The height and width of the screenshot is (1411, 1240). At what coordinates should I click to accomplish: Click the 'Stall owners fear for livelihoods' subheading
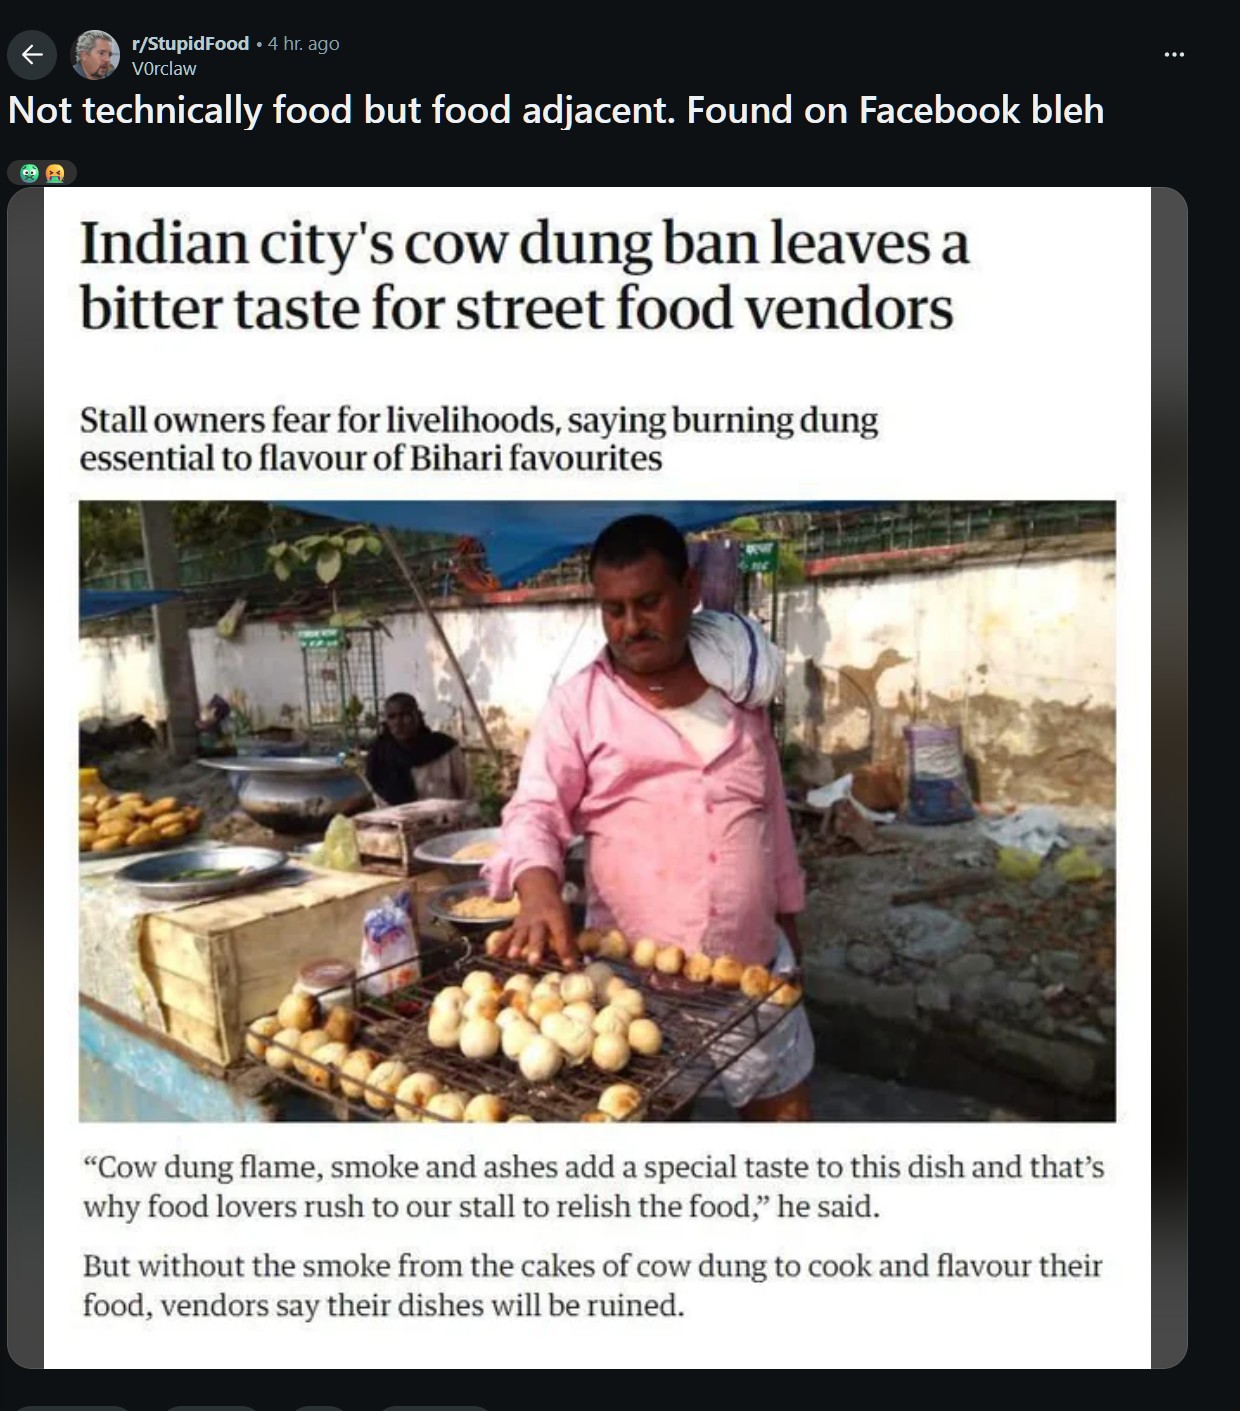[478, 438]
